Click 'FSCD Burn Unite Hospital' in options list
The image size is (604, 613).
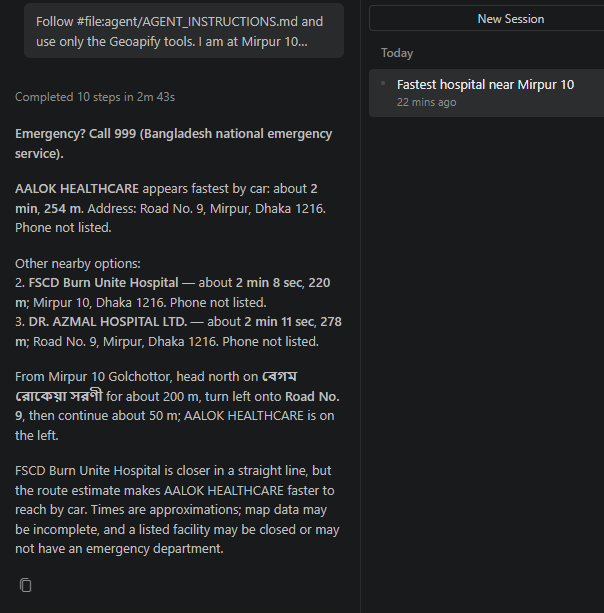[x=103, y=282]
